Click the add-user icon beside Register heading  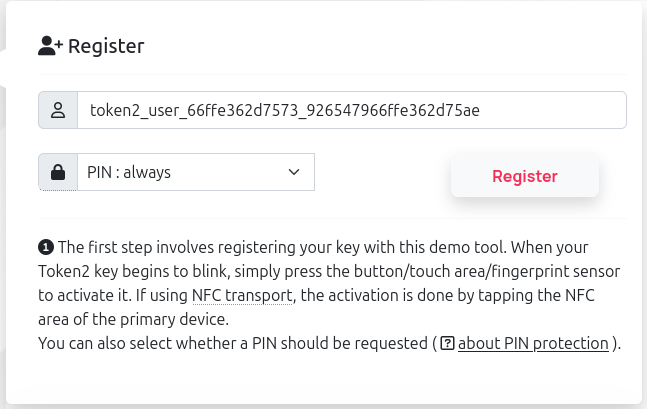pyautogui.click(x=50, y=46)
